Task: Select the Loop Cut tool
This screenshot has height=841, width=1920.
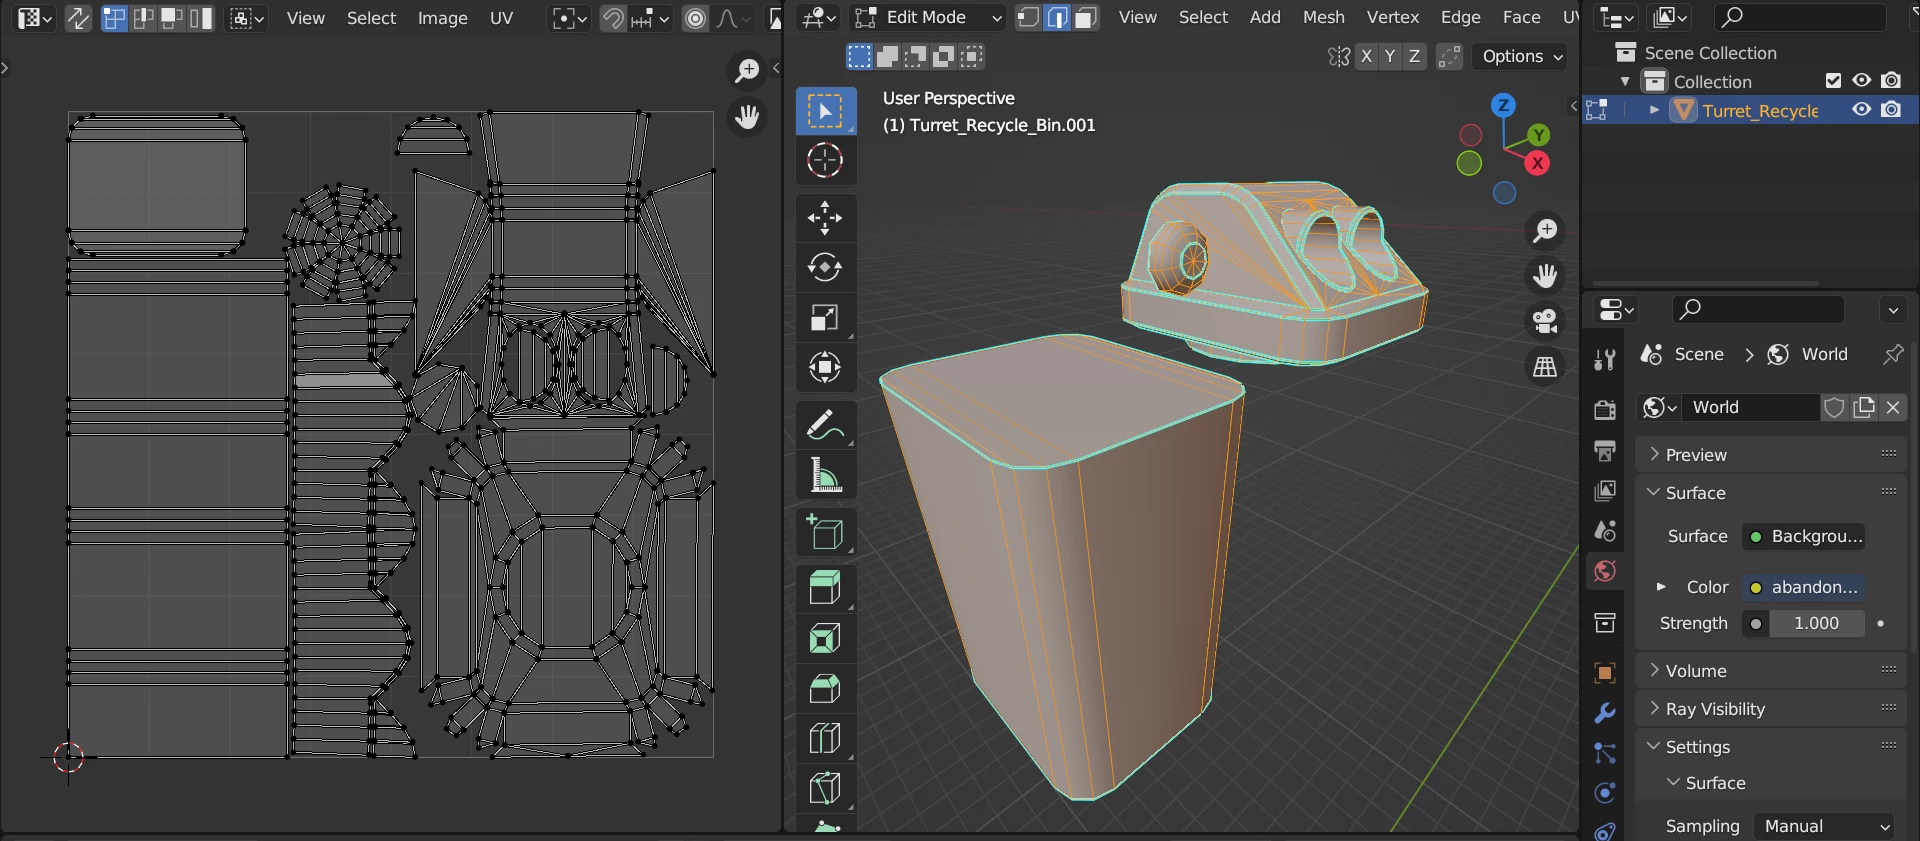Action: point(824,739)
